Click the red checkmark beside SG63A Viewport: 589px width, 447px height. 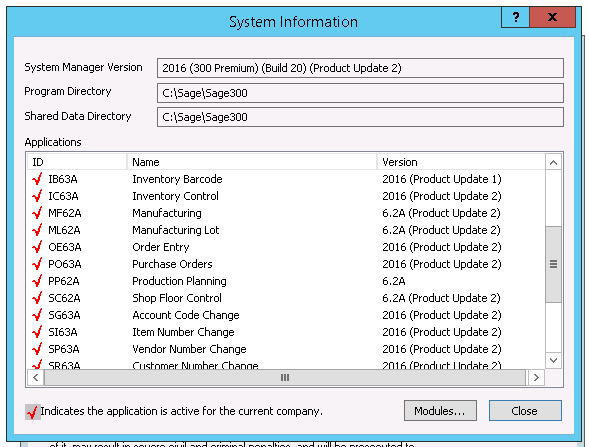coord(37,315)
